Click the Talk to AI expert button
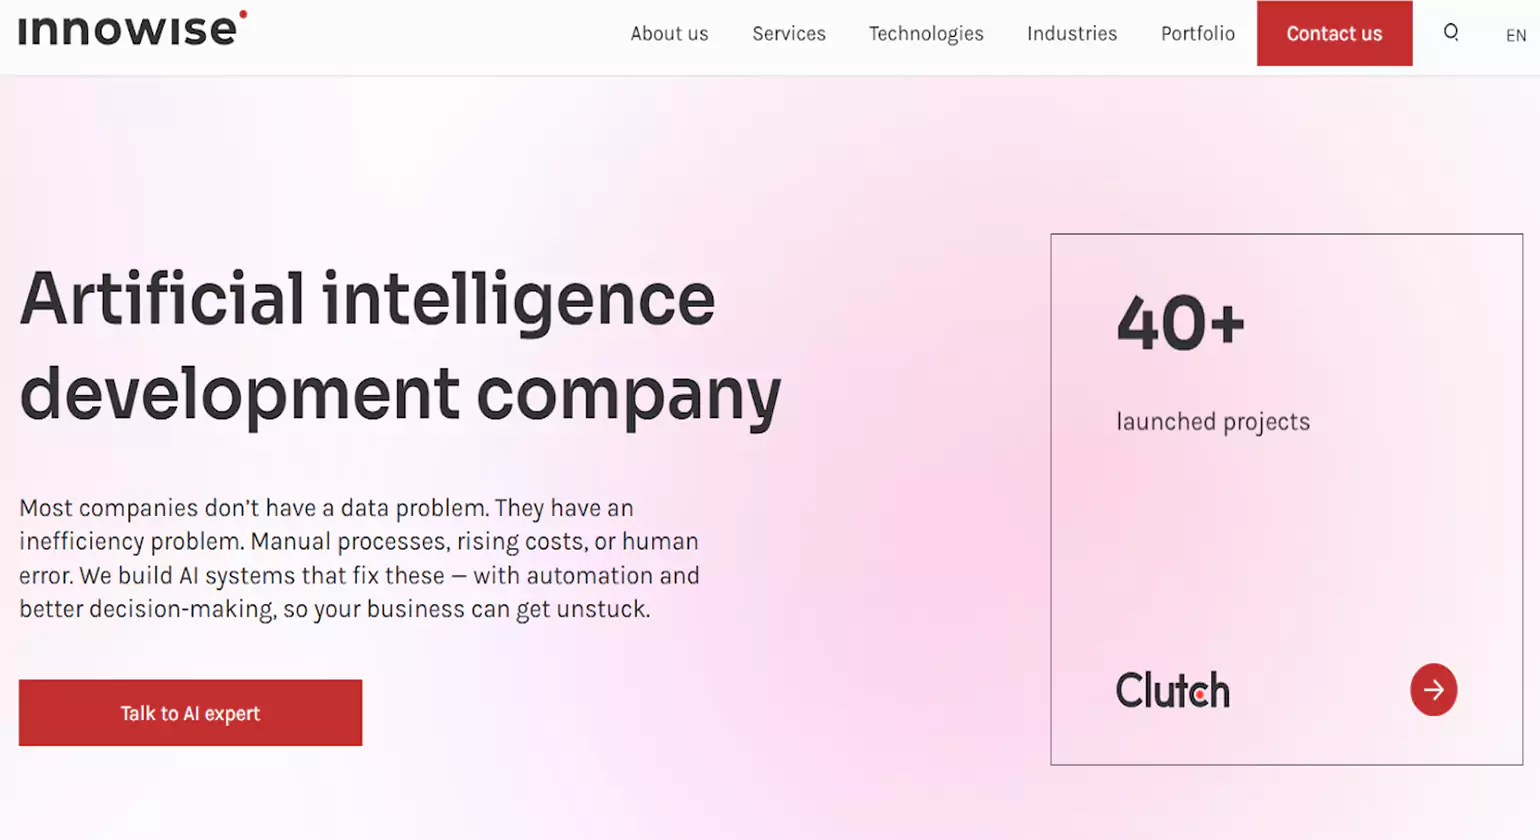 click(x=190, y=713)
